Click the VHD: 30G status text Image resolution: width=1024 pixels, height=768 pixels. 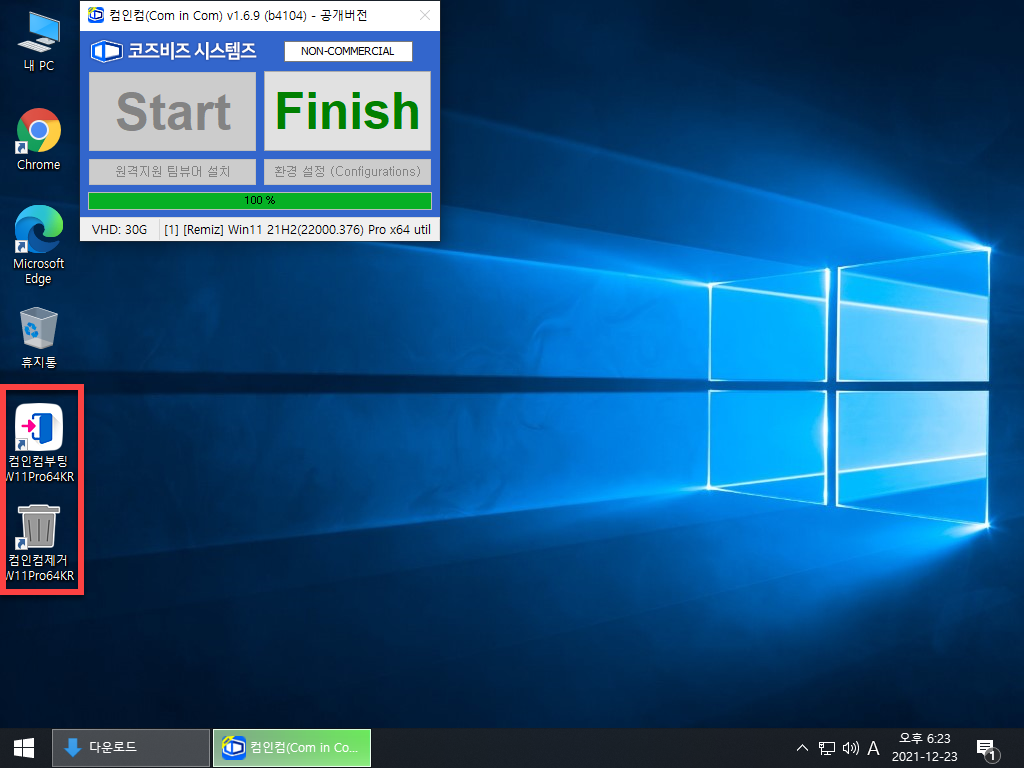click(120, 230)
